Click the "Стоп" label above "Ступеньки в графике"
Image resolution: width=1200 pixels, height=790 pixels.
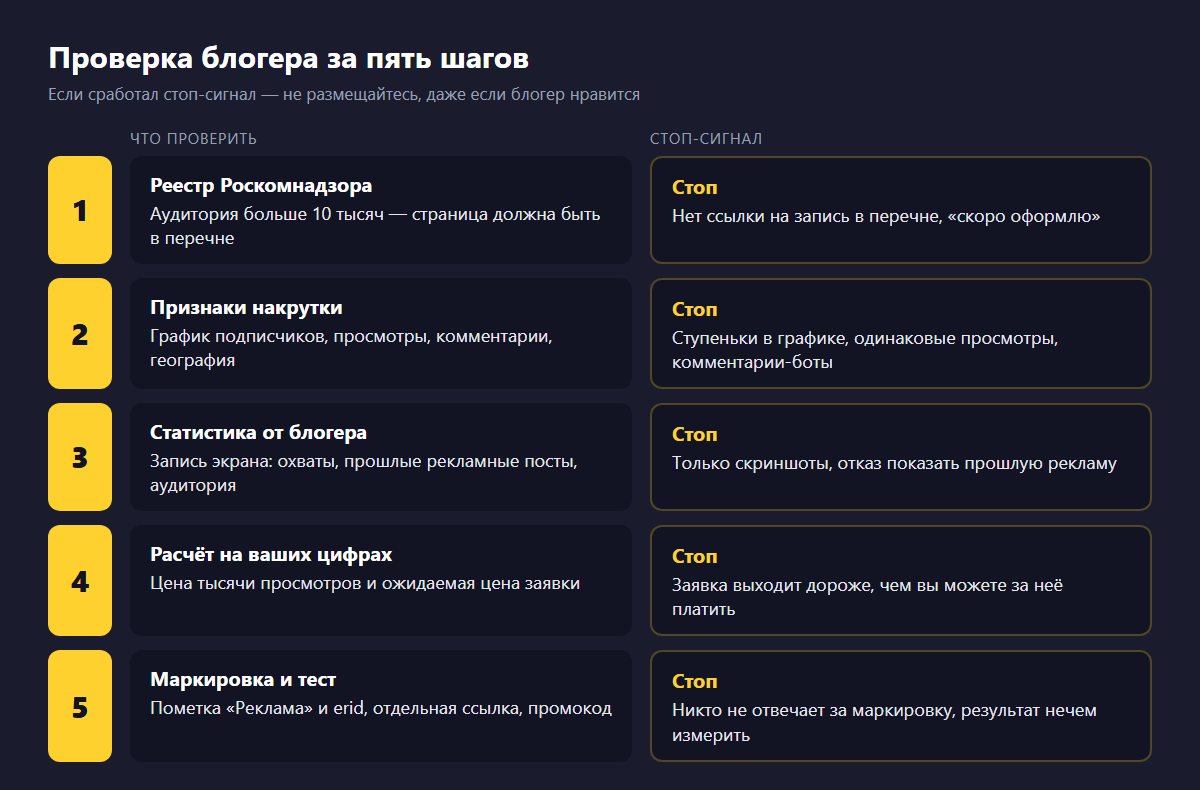[695, 310]
